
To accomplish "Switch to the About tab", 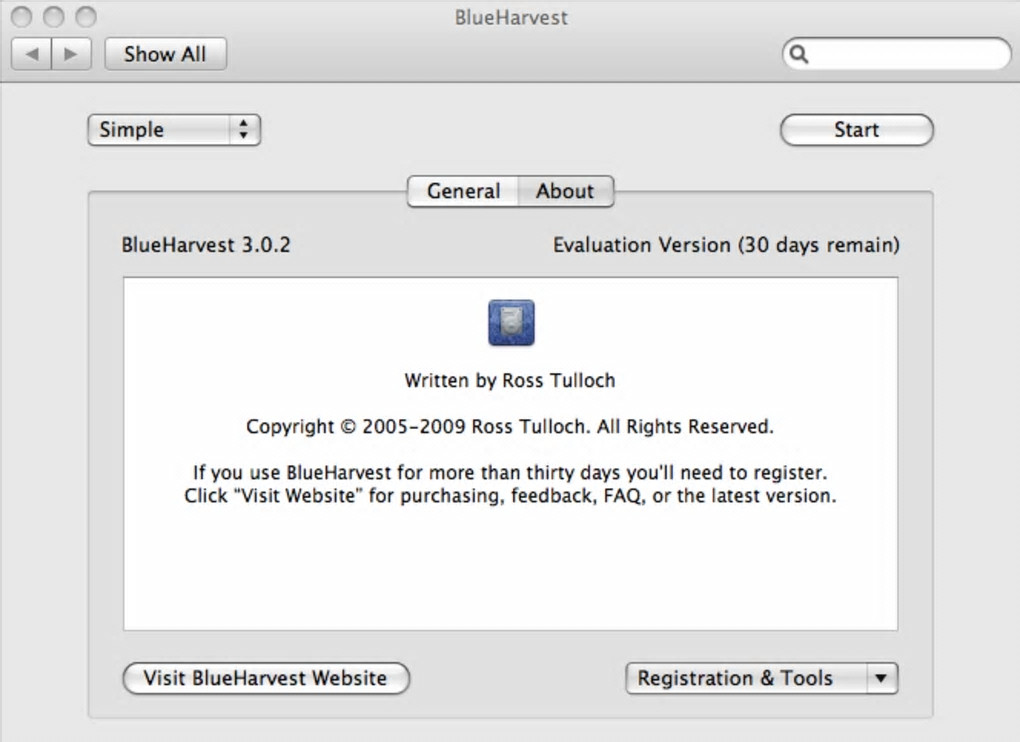I will (565, 191).
